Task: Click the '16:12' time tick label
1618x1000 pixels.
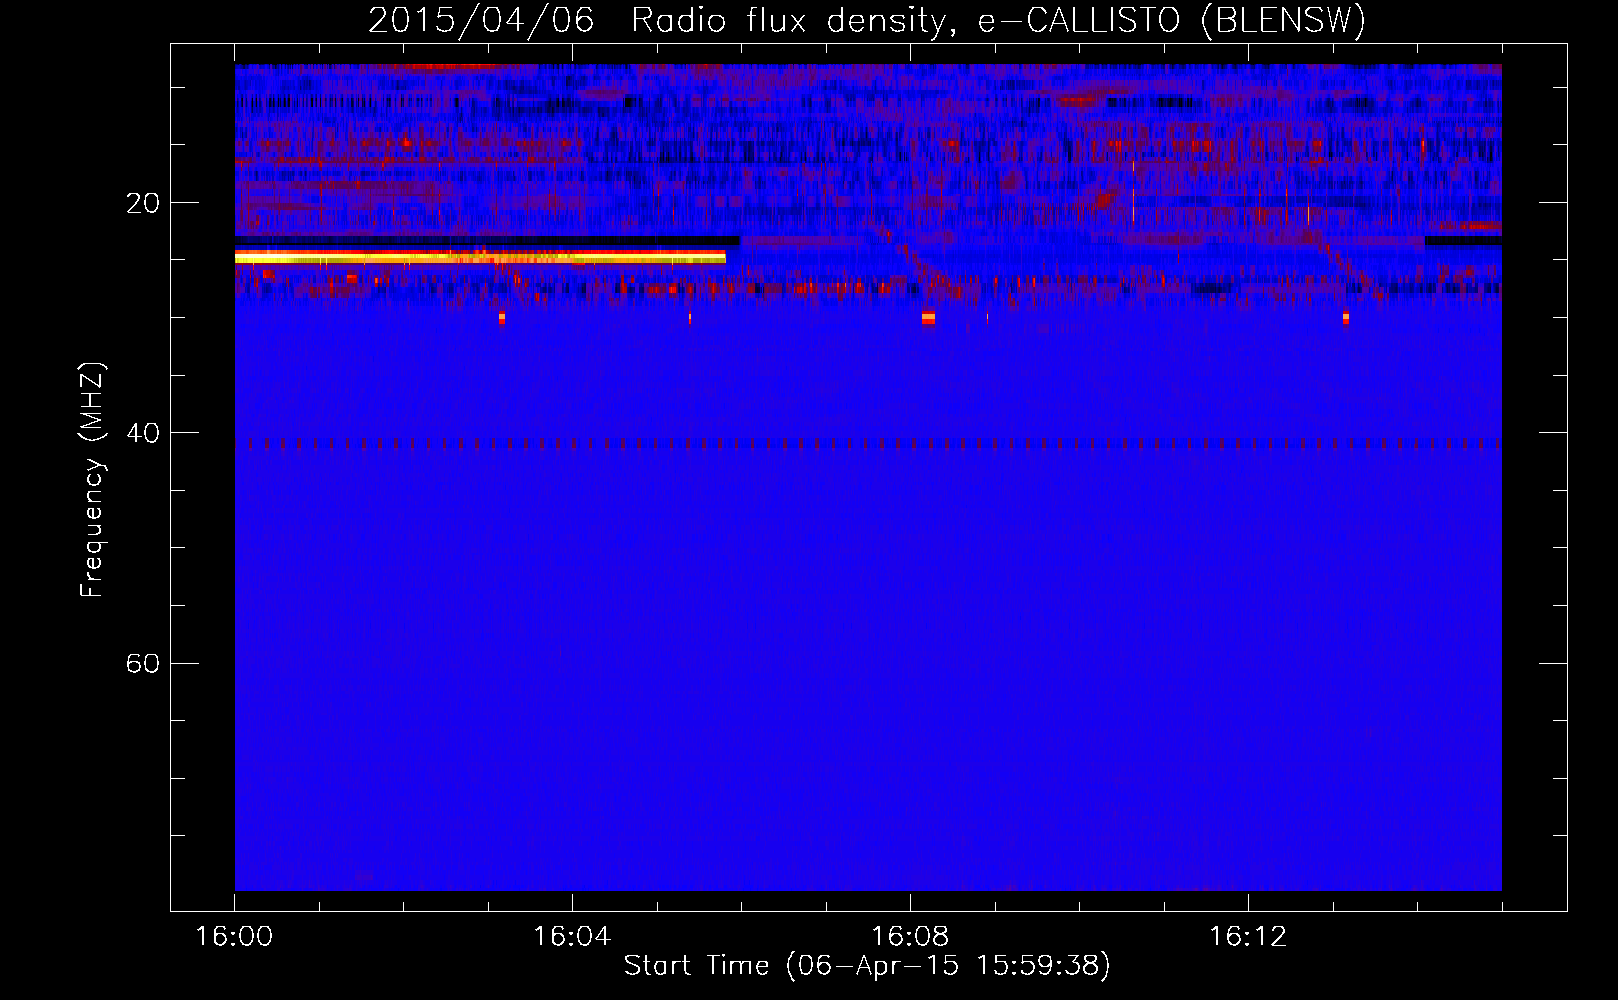Action: click(x=1248, y=937)
